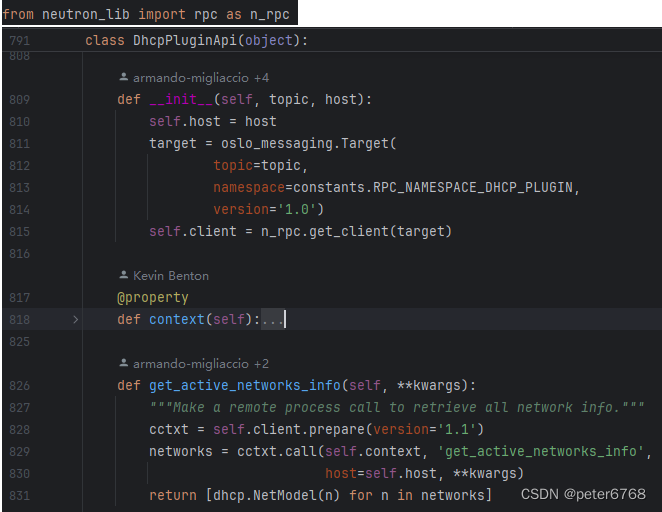662x512 pixels.
Task: Click 'self.host = host' on line 810
Action: tap(213, 122)
